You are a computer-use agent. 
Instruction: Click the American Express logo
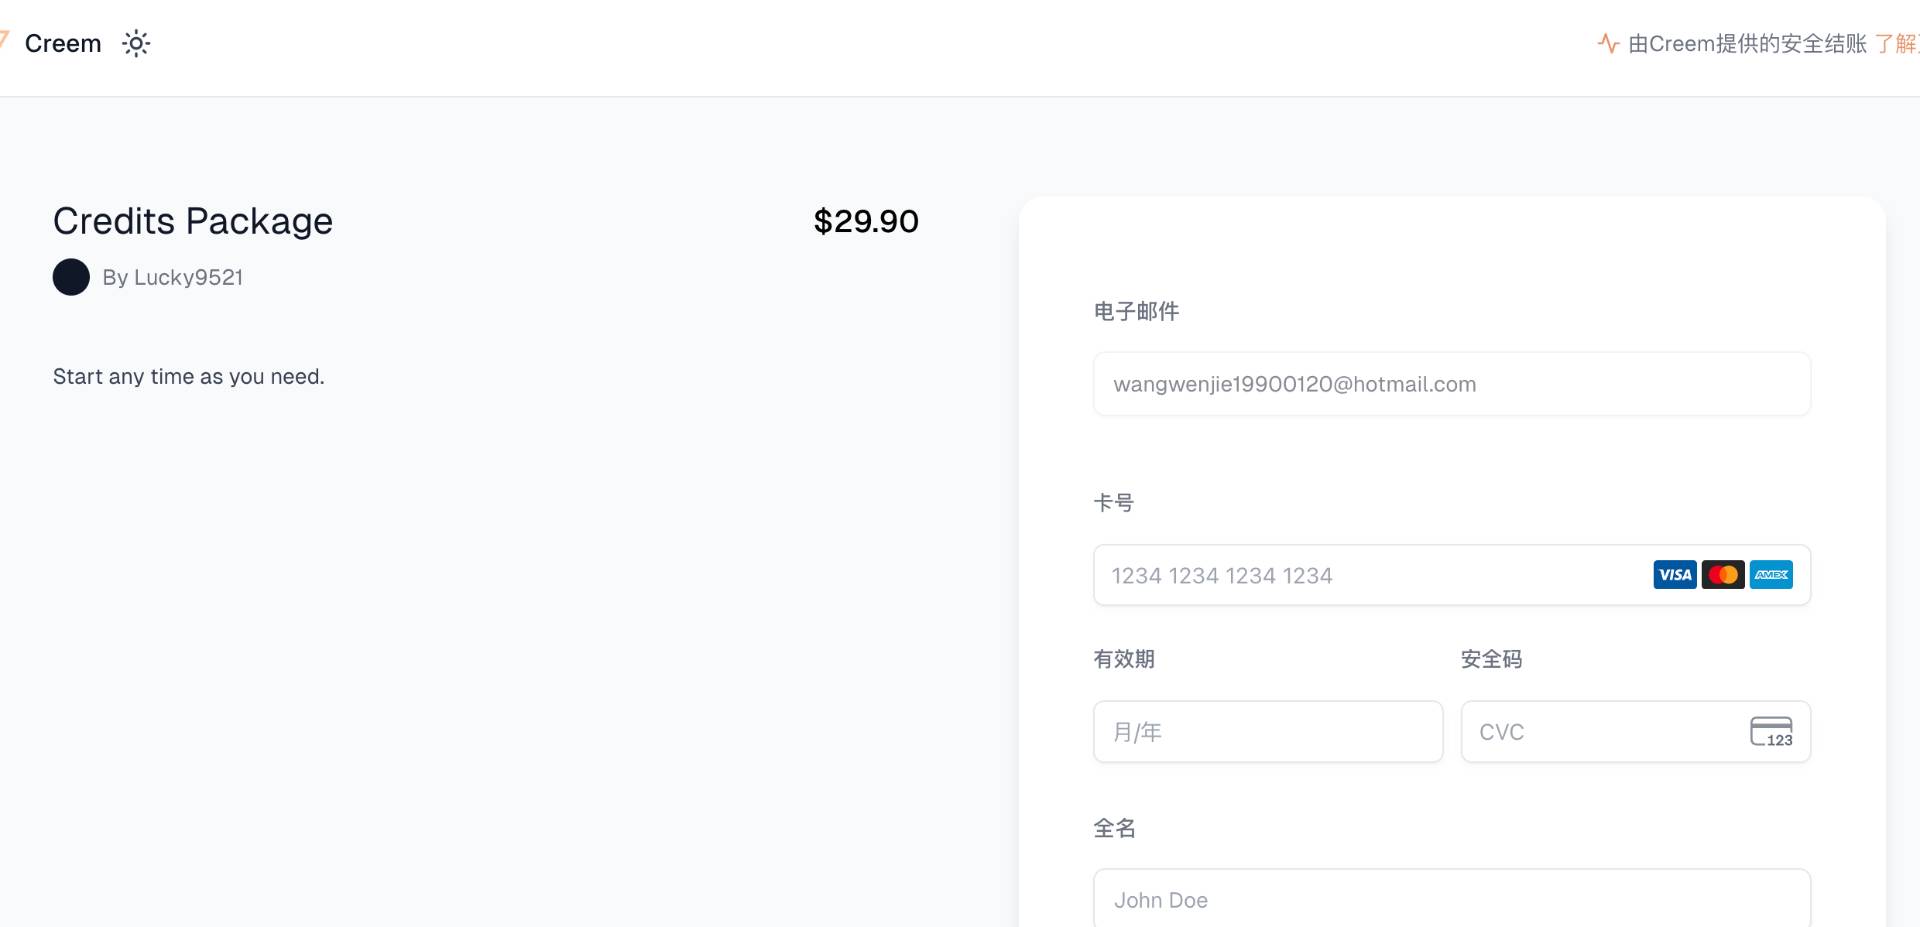[1771, 575]
